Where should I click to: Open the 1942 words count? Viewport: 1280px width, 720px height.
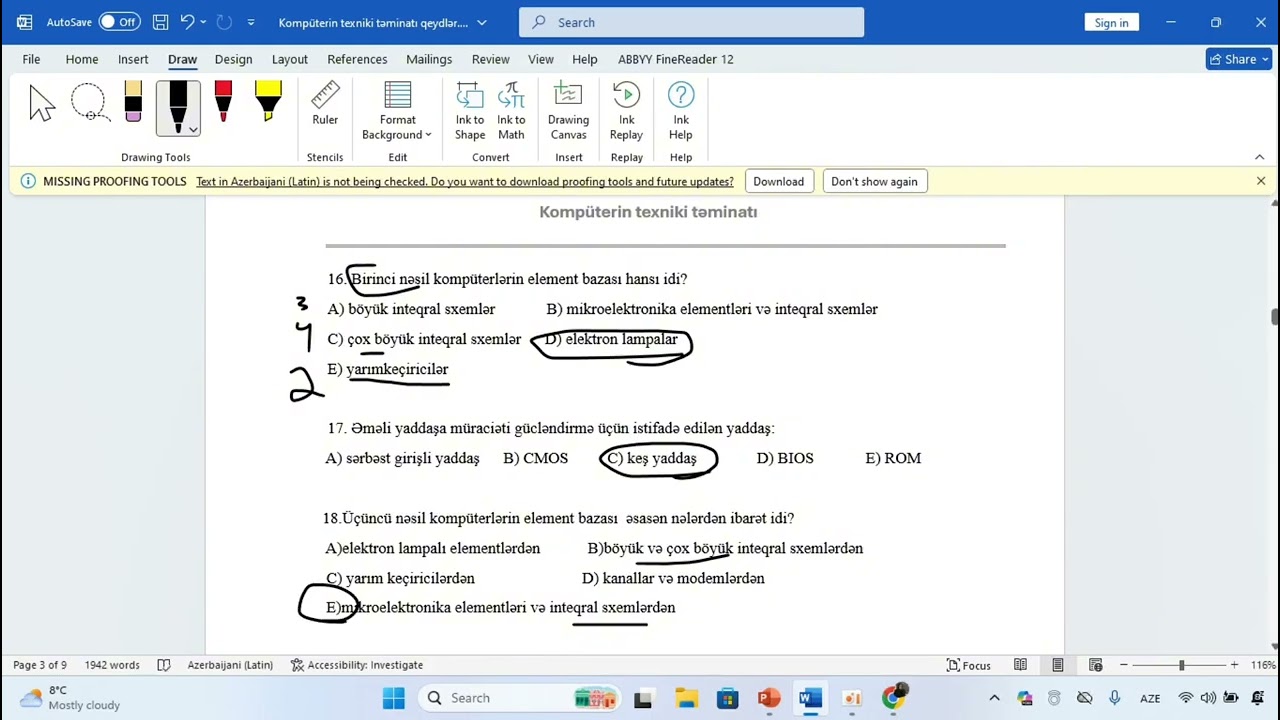click(112, 665)
